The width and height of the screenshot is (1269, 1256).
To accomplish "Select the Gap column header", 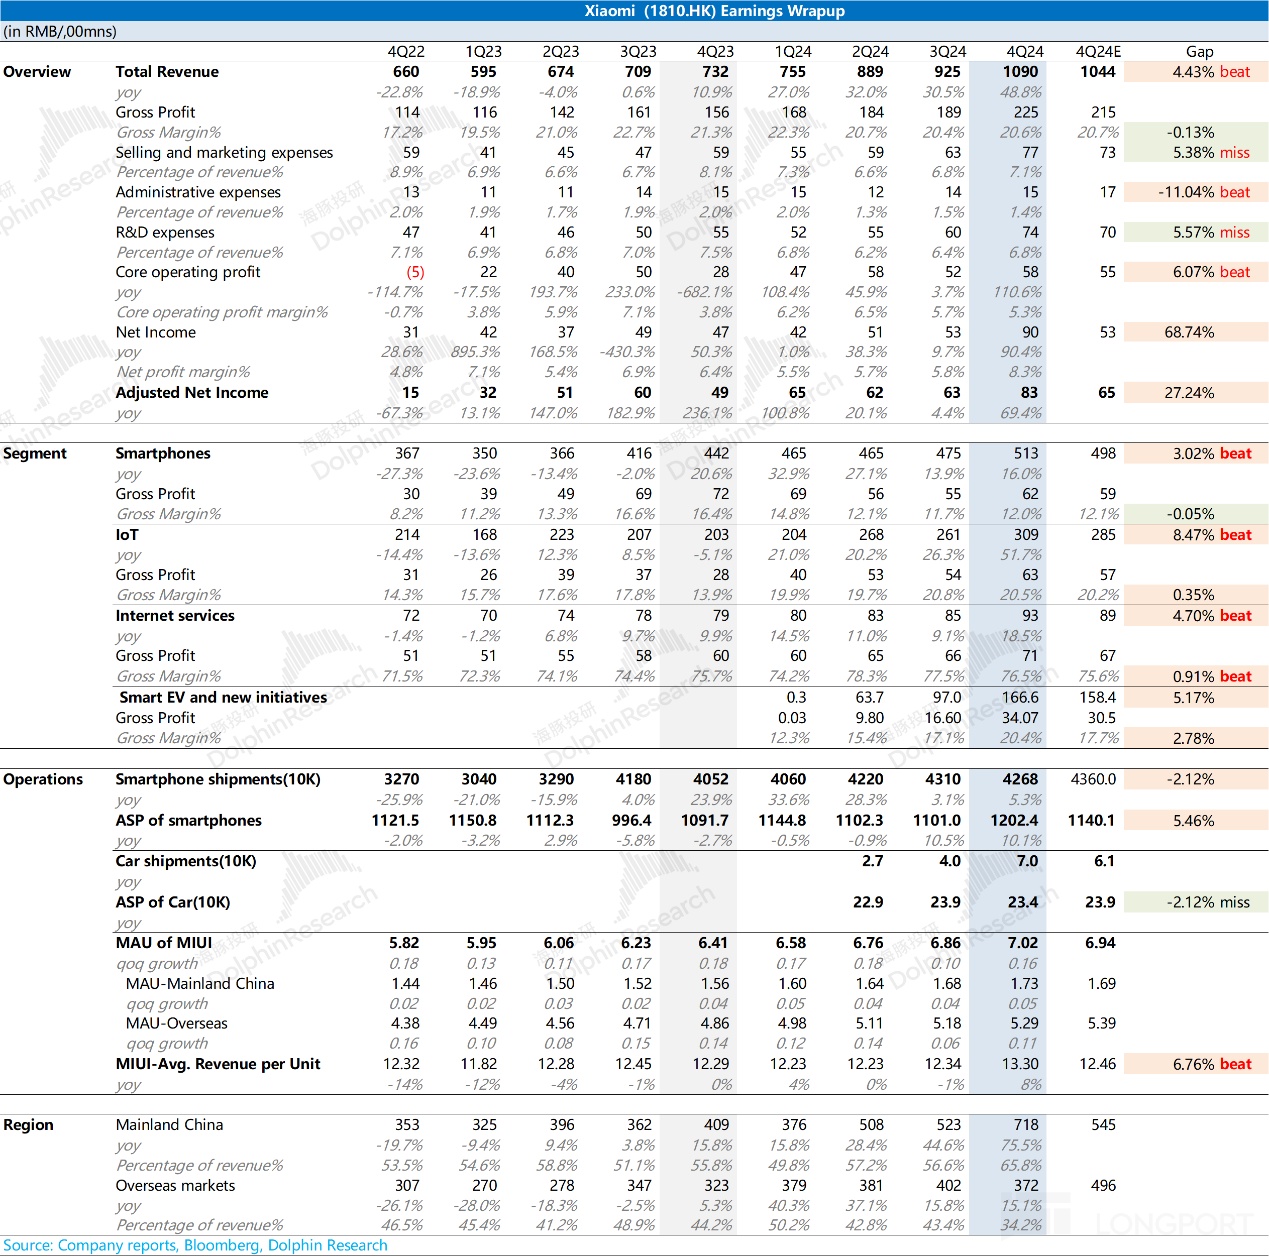I will 1199,51.
